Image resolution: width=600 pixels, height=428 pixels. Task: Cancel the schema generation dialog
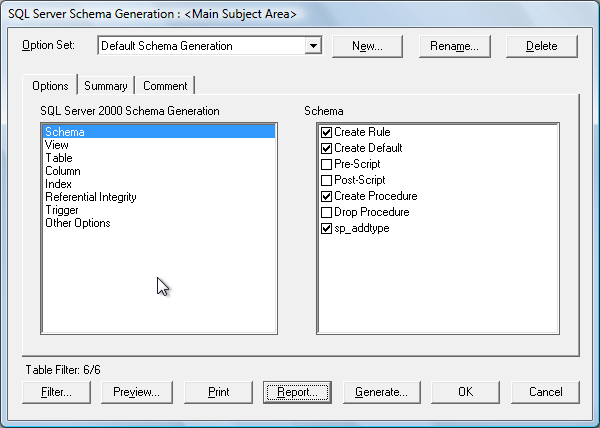point(545,392)
